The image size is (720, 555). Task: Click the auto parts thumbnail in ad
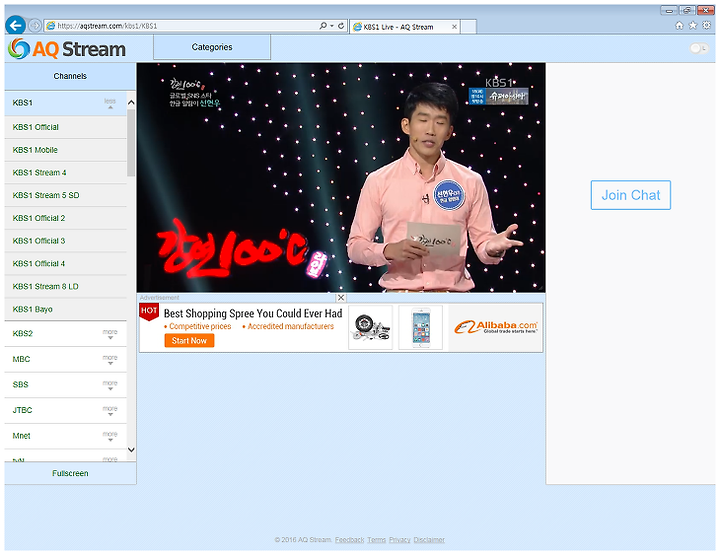point(371,327)
